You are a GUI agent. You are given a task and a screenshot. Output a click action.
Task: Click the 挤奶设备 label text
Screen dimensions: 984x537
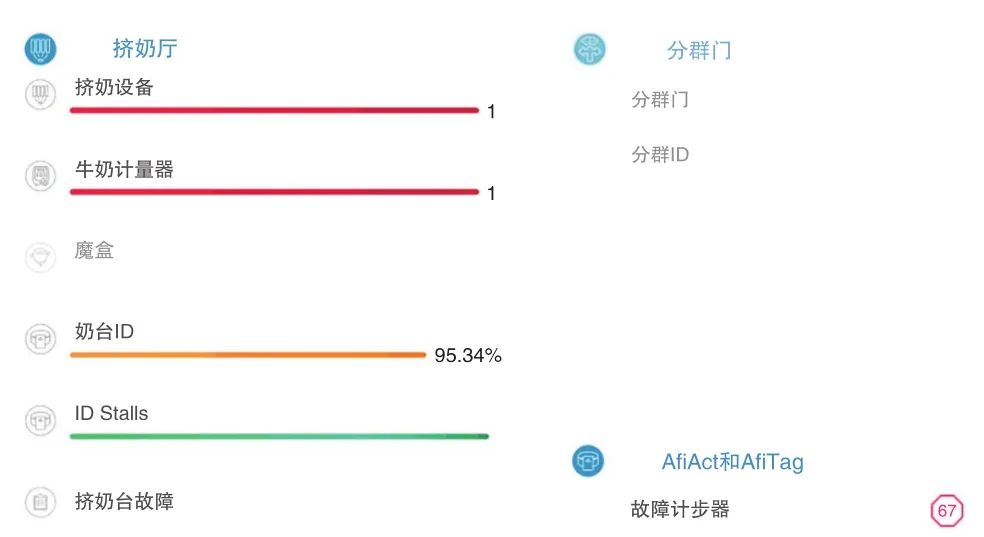point(114,87)
